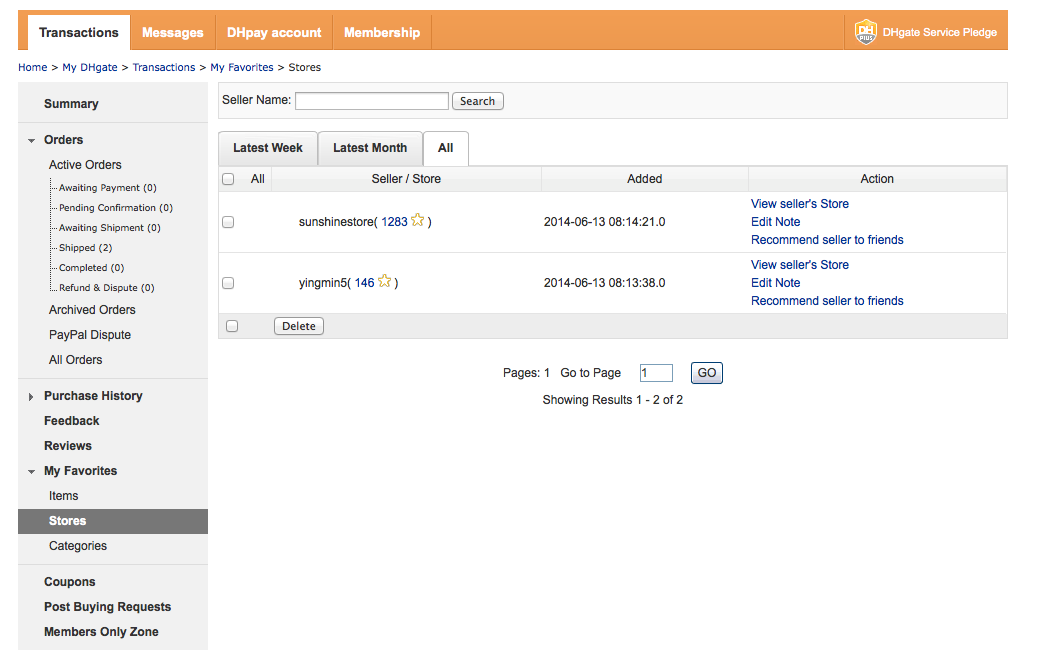Click the star icon next to yingmin5 rating
The image size is (1039, 654).
click(x=384, y=281)
